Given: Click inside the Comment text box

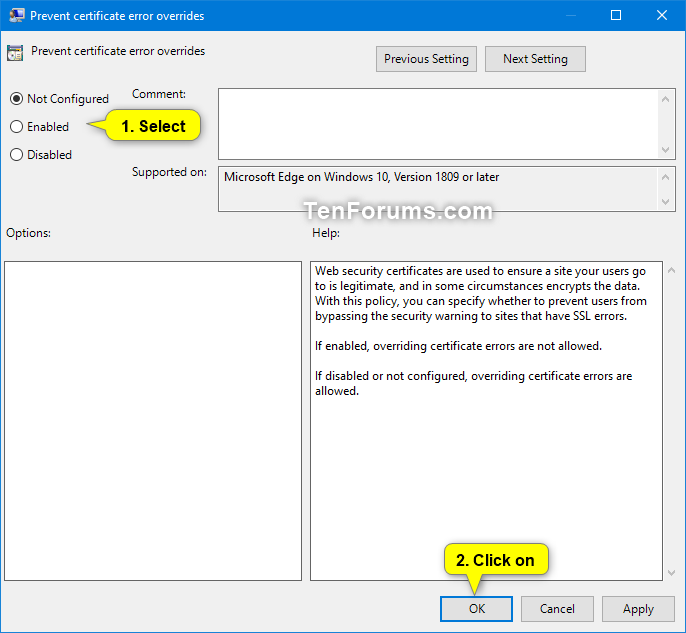Looking at the screenshot, I should pos(438,124).
